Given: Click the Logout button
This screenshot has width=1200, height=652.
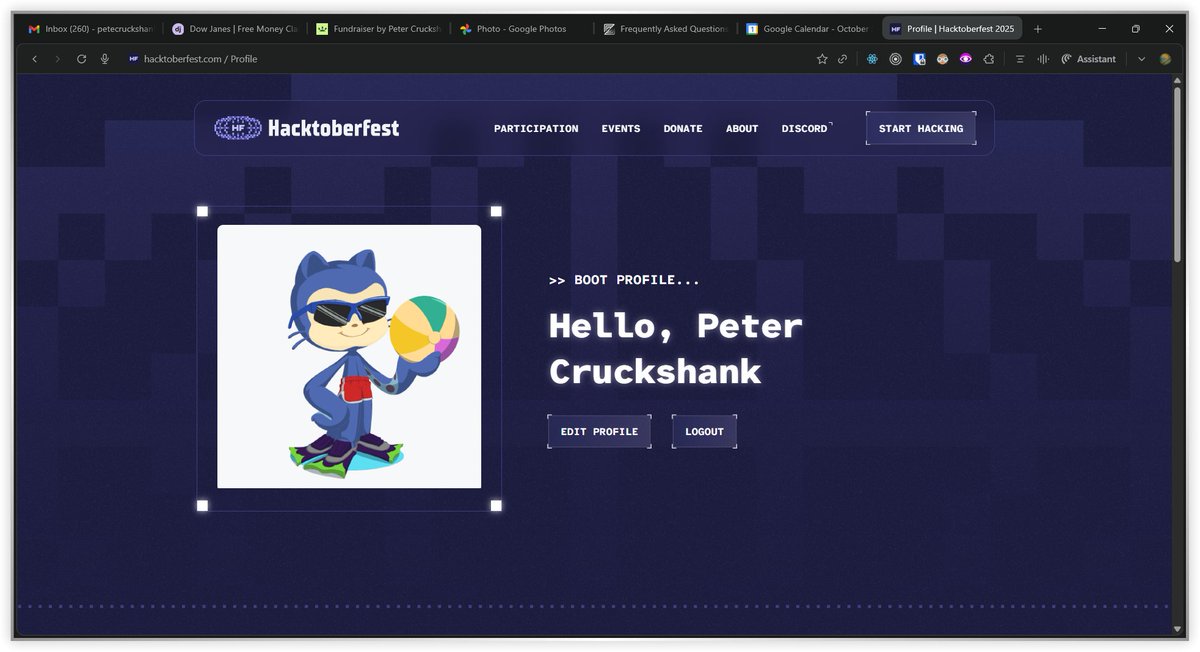Looking at the screenshot, I should coord(704,431).
